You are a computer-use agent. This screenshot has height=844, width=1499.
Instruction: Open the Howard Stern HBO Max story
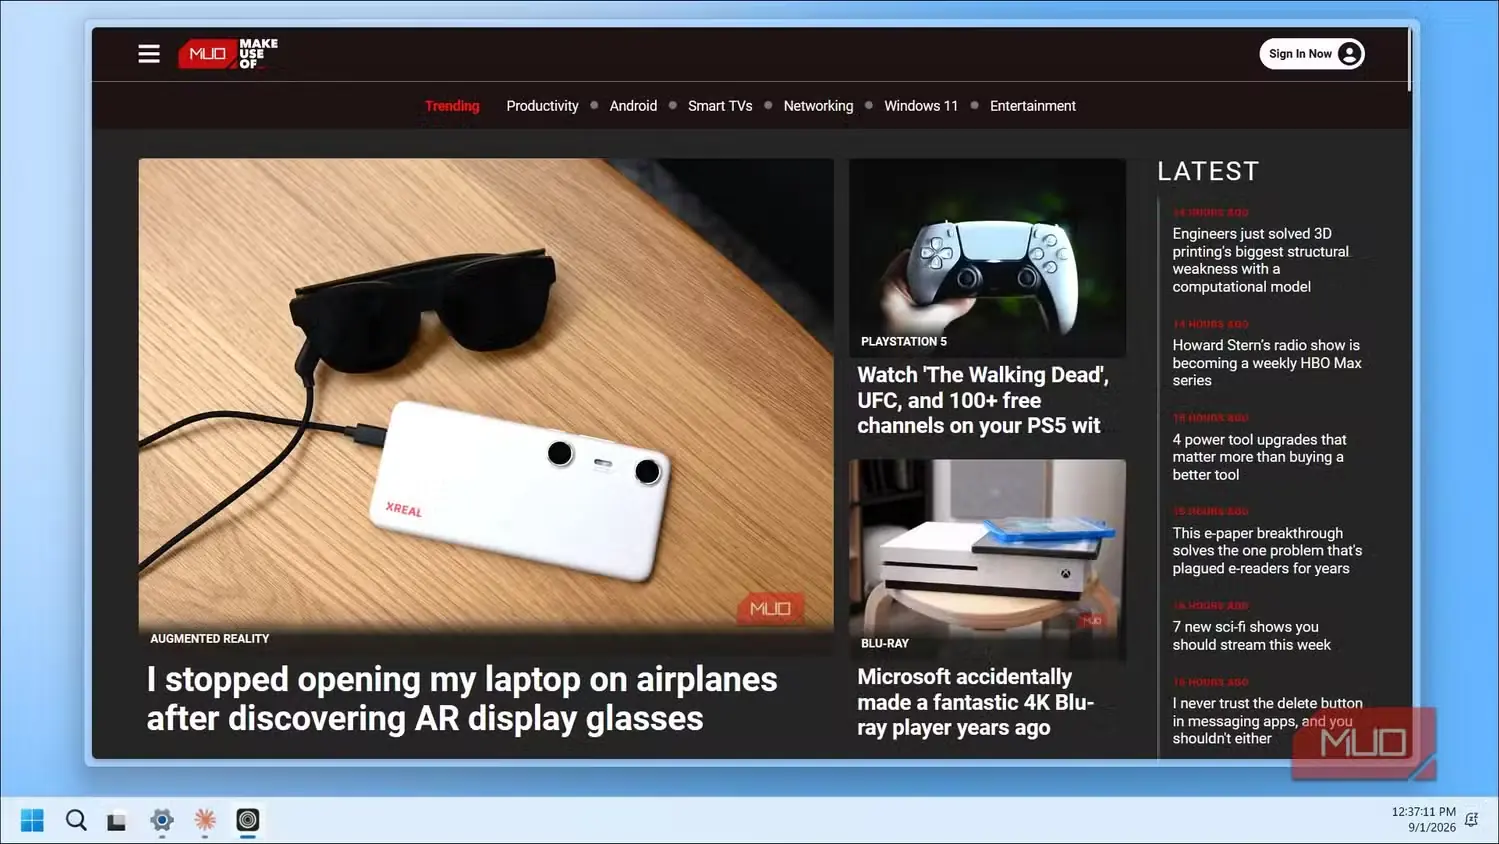click(1267, 363)
